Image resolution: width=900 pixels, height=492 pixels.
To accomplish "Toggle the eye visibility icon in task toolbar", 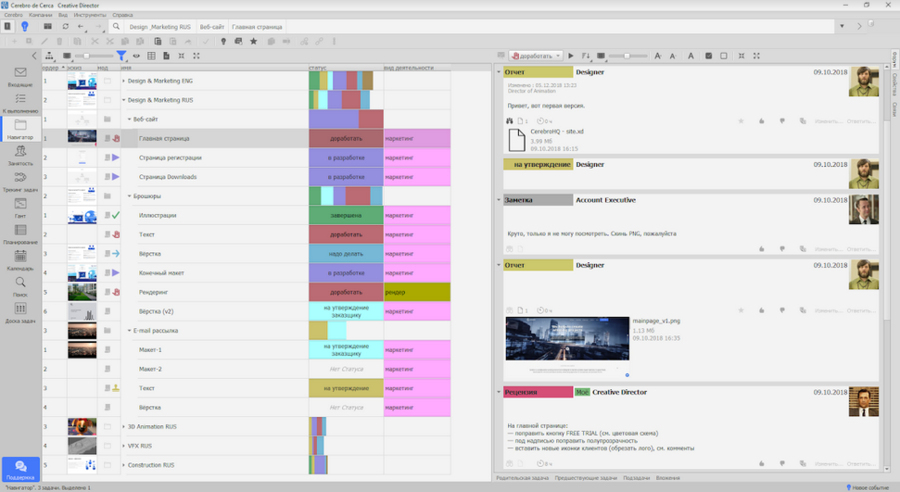I will [136, 56].
